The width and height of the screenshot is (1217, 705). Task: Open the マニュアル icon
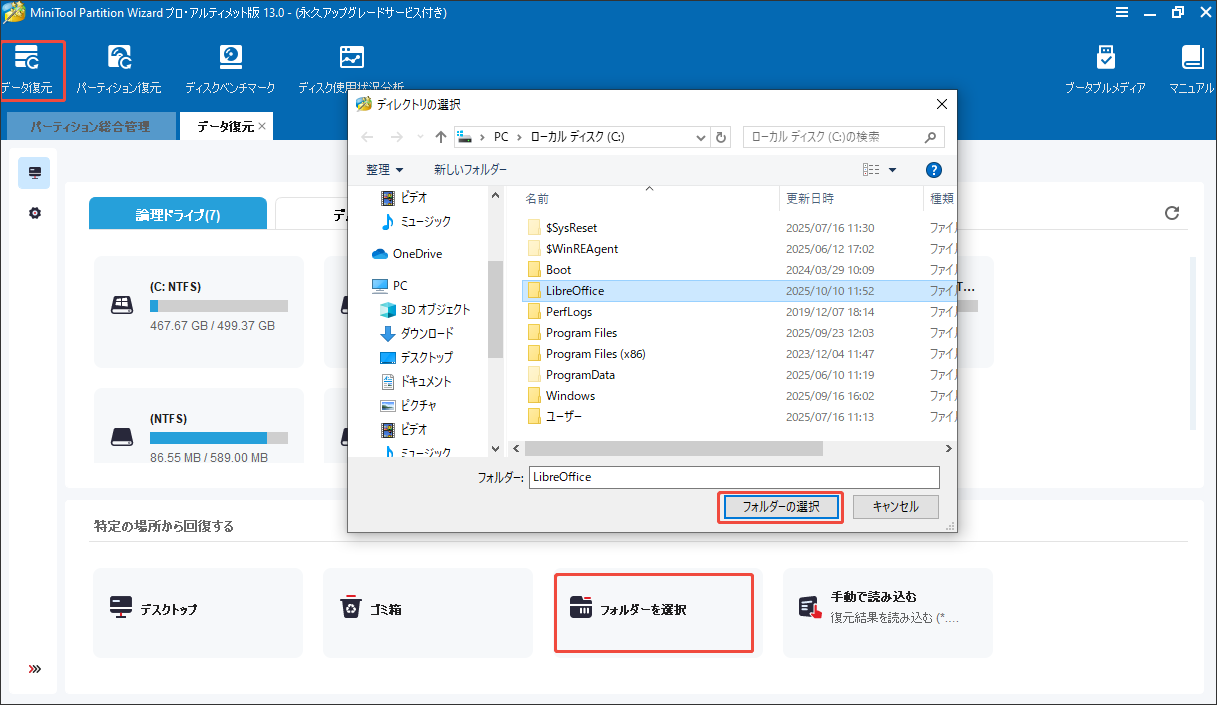(x=1191, y=70)
